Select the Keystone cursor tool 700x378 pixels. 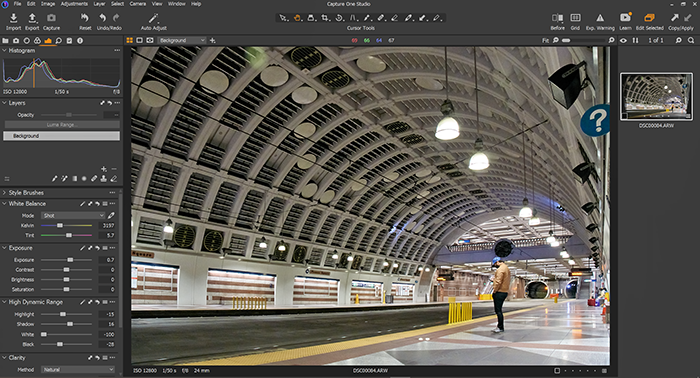[353, 18]
